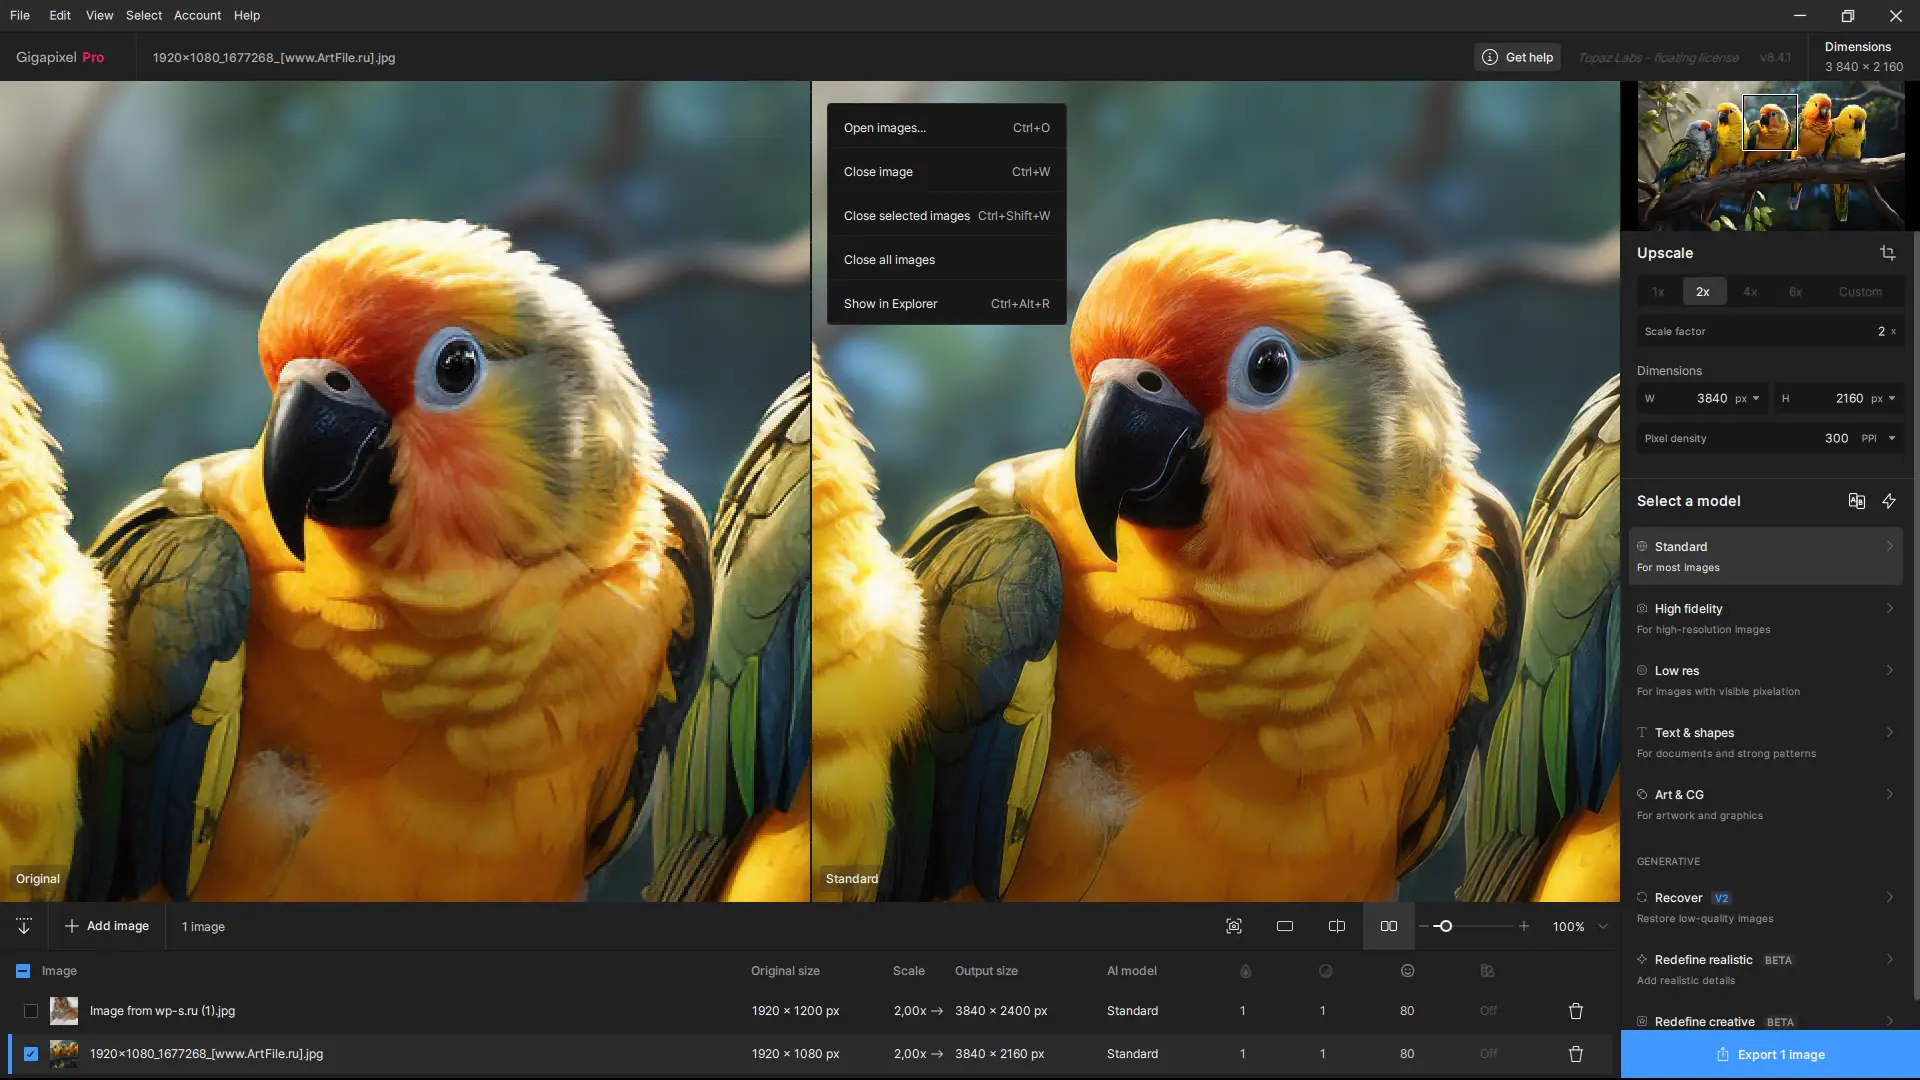
Task: Choose Close all images menu entry
Action: click(889, 260)
